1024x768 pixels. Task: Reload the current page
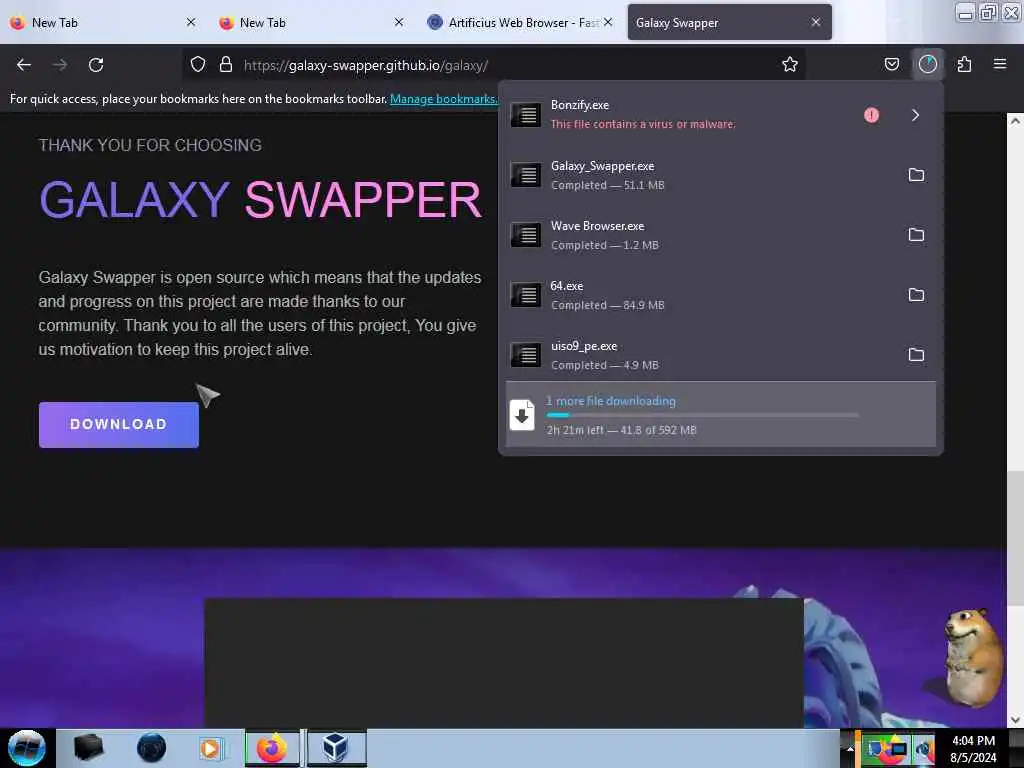pos(96,65)
